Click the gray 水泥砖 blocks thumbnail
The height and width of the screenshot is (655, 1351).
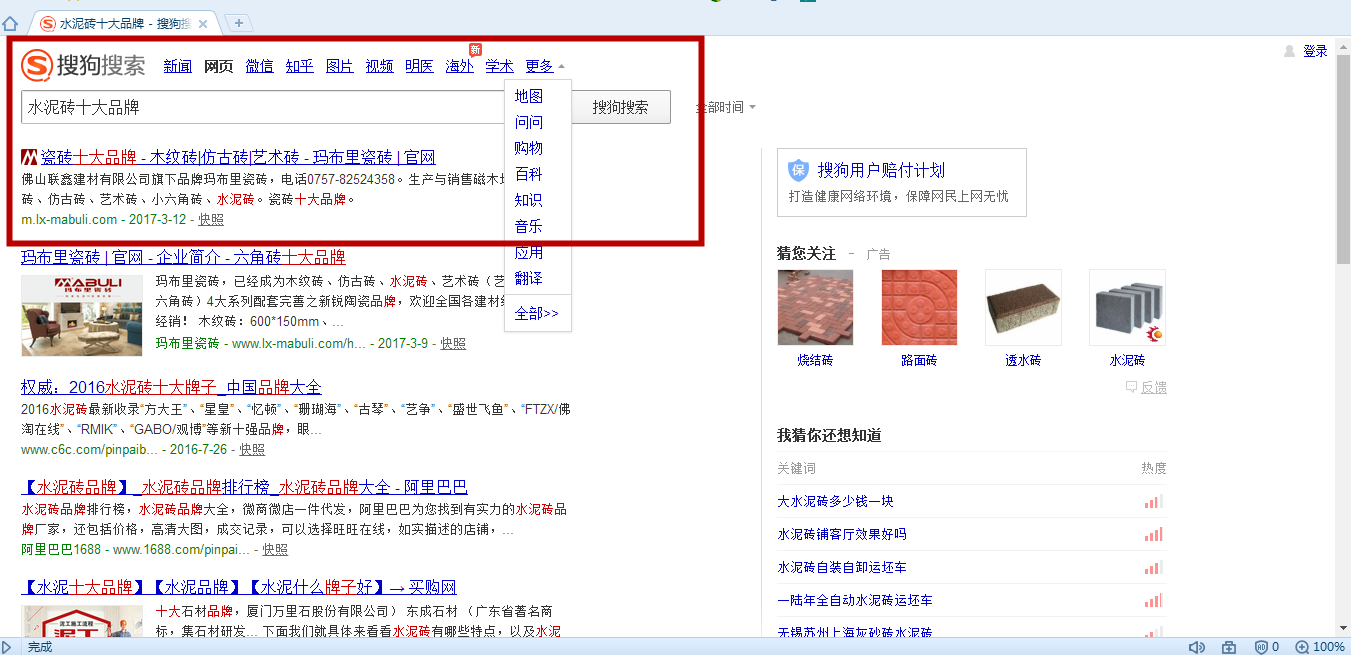(x=1127, y=307)
